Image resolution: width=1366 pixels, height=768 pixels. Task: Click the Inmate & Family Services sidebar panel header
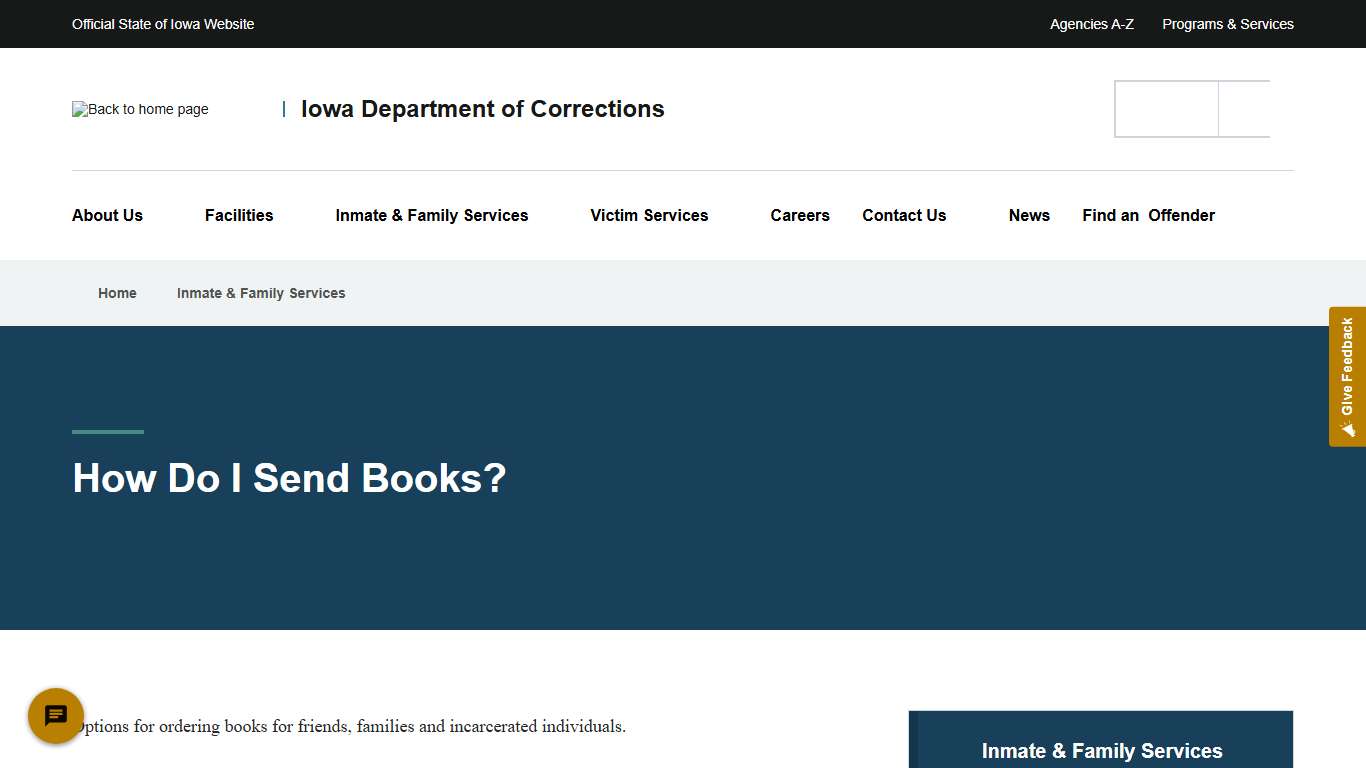coord(1101,751)
